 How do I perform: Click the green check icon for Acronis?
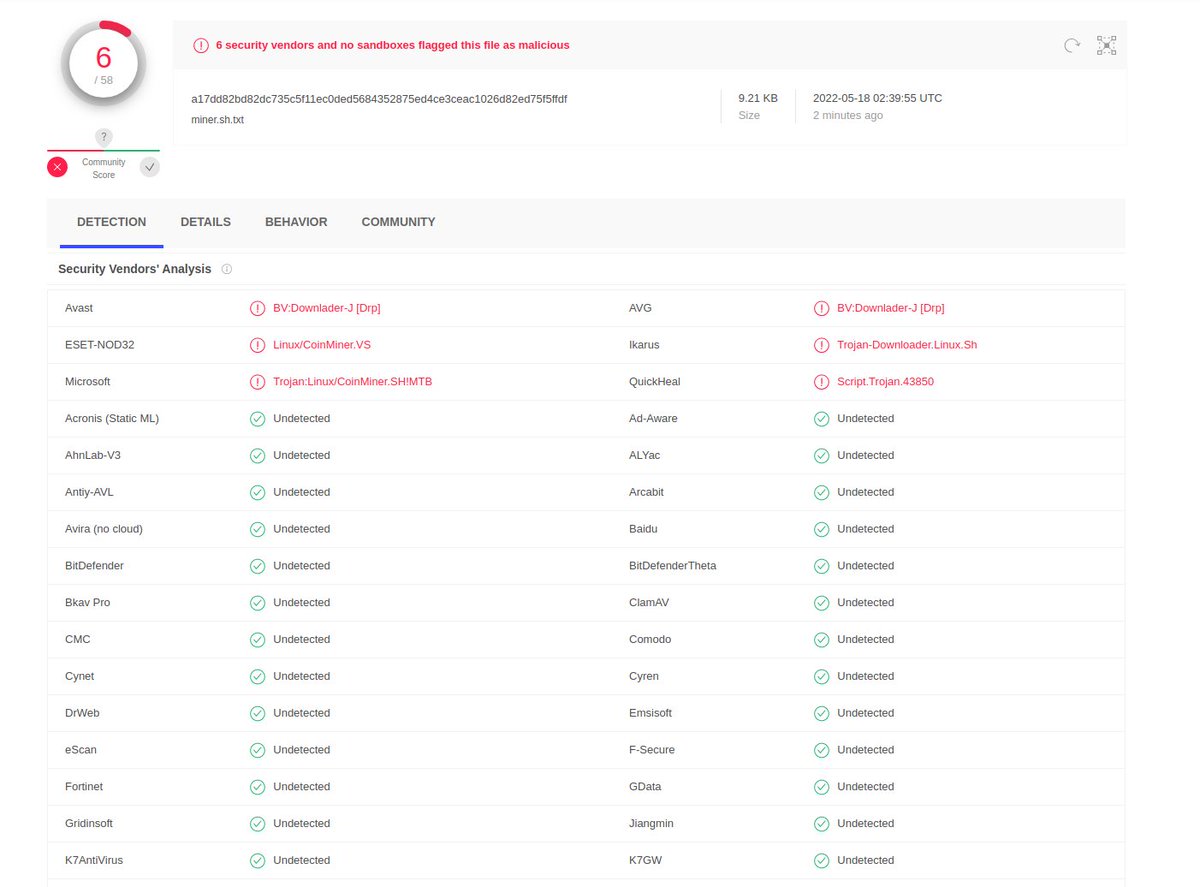tap(257, 418)
